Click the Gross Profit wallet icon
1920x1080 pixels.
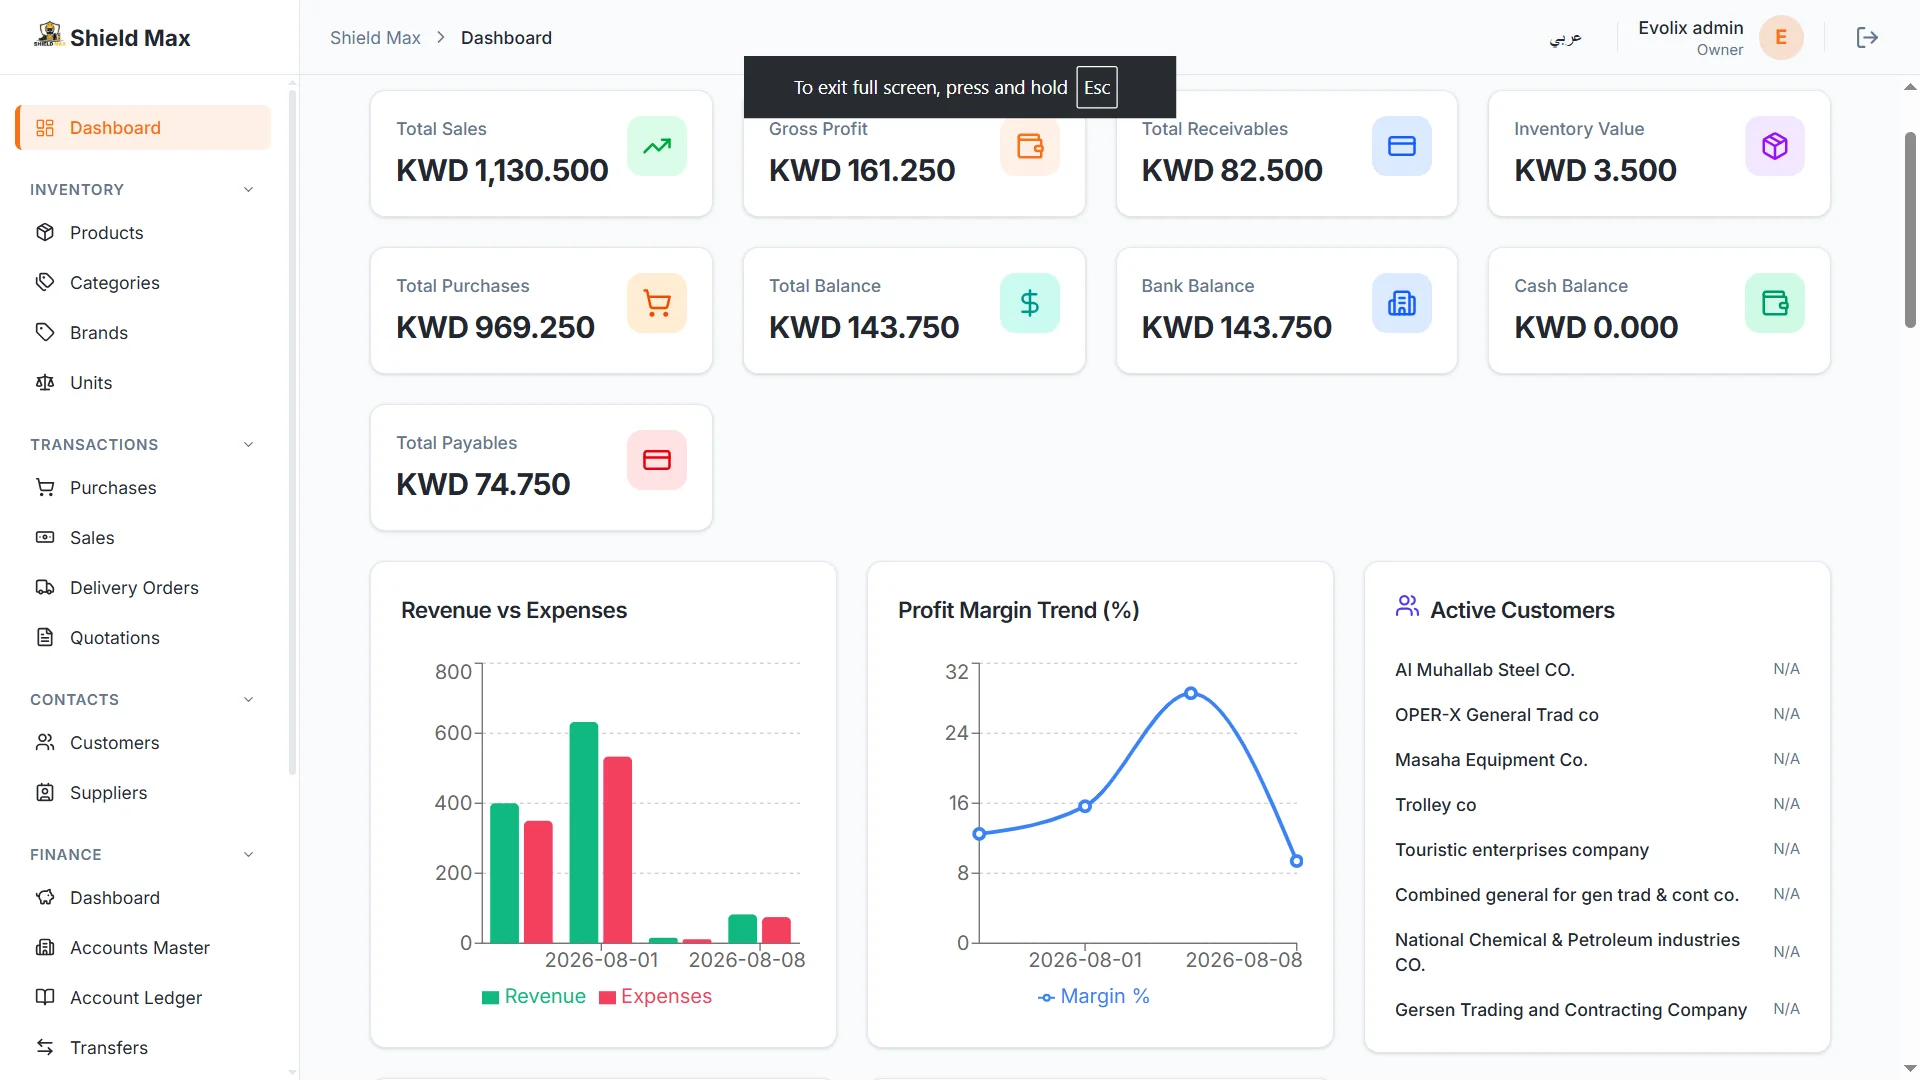tap(1030, 146)
